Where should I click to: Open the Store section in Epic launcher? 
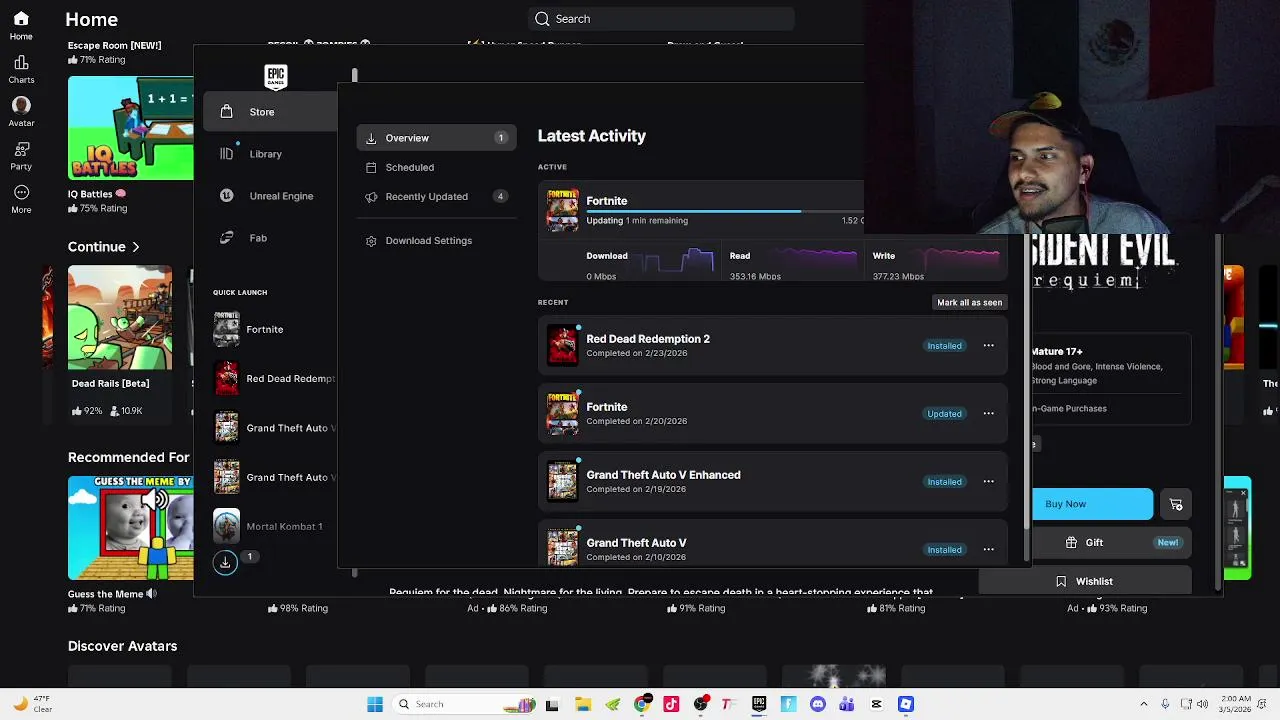270,112
